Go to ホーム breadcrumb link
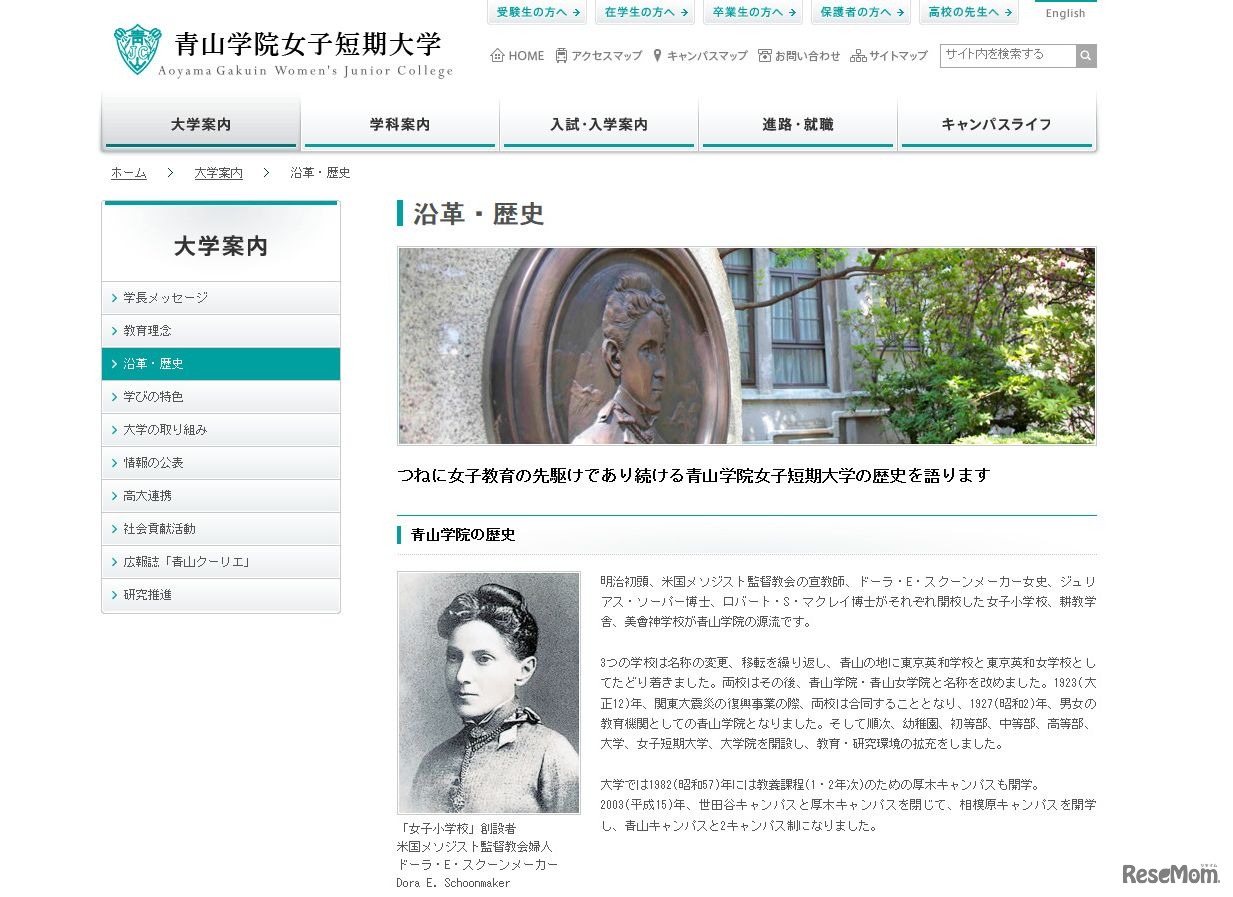 coord(129,173)
